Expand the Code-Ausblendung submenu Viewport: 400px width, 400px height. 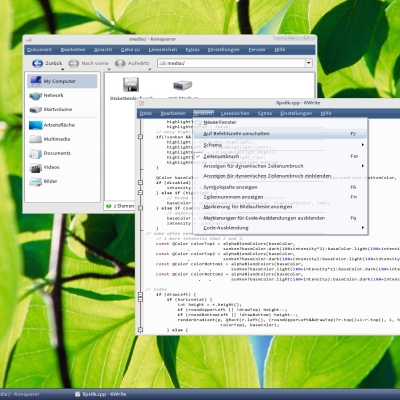coord(279,228)
